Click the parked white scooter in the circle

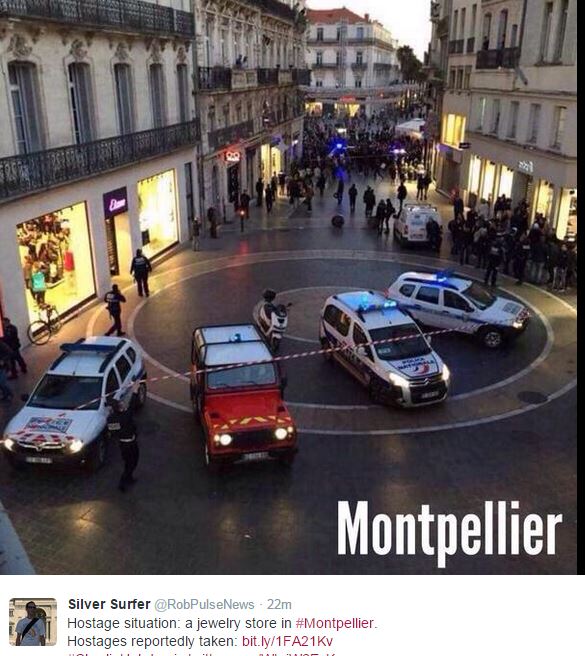click(272, 318)
